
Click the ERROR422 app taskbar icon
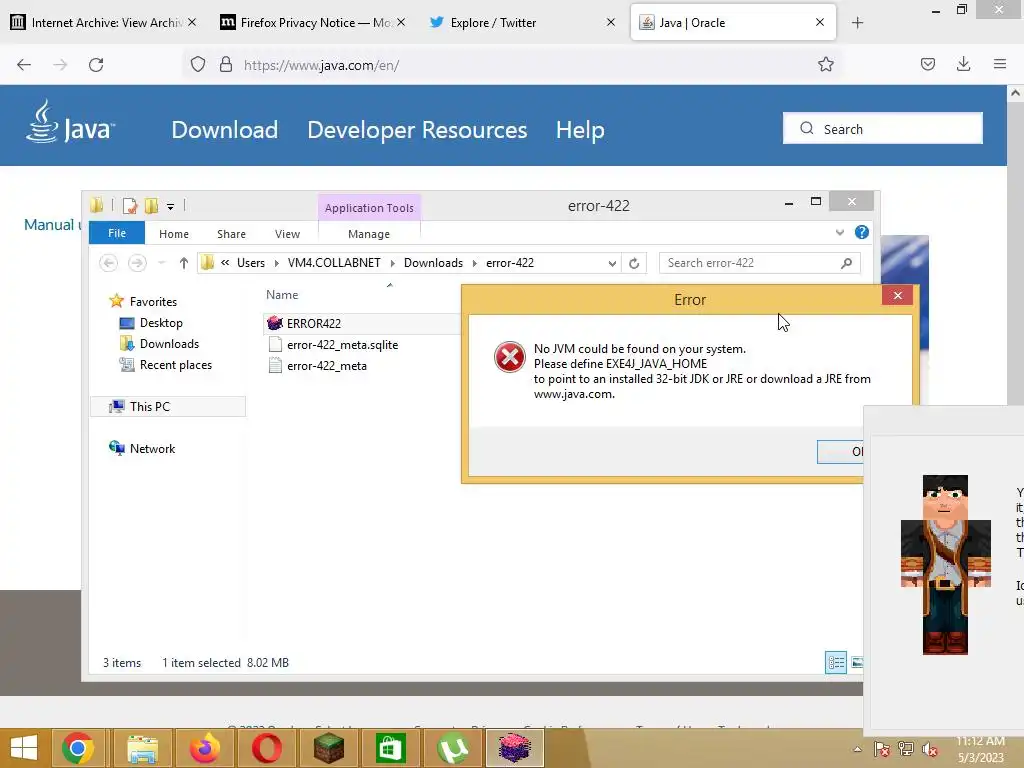pos(515,748)
